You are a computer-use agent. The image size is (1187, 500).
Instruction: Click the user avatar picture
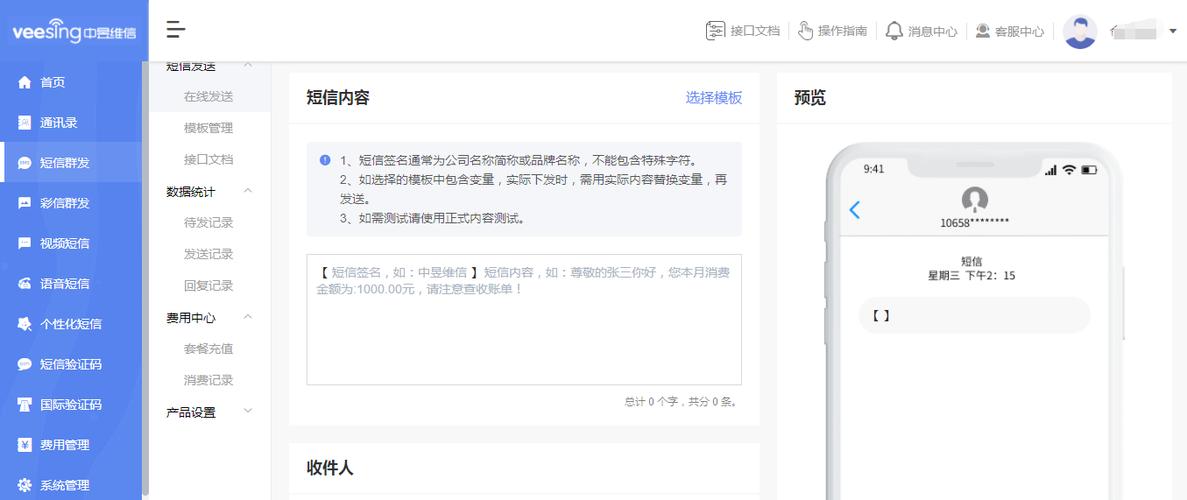[1080, 31]
